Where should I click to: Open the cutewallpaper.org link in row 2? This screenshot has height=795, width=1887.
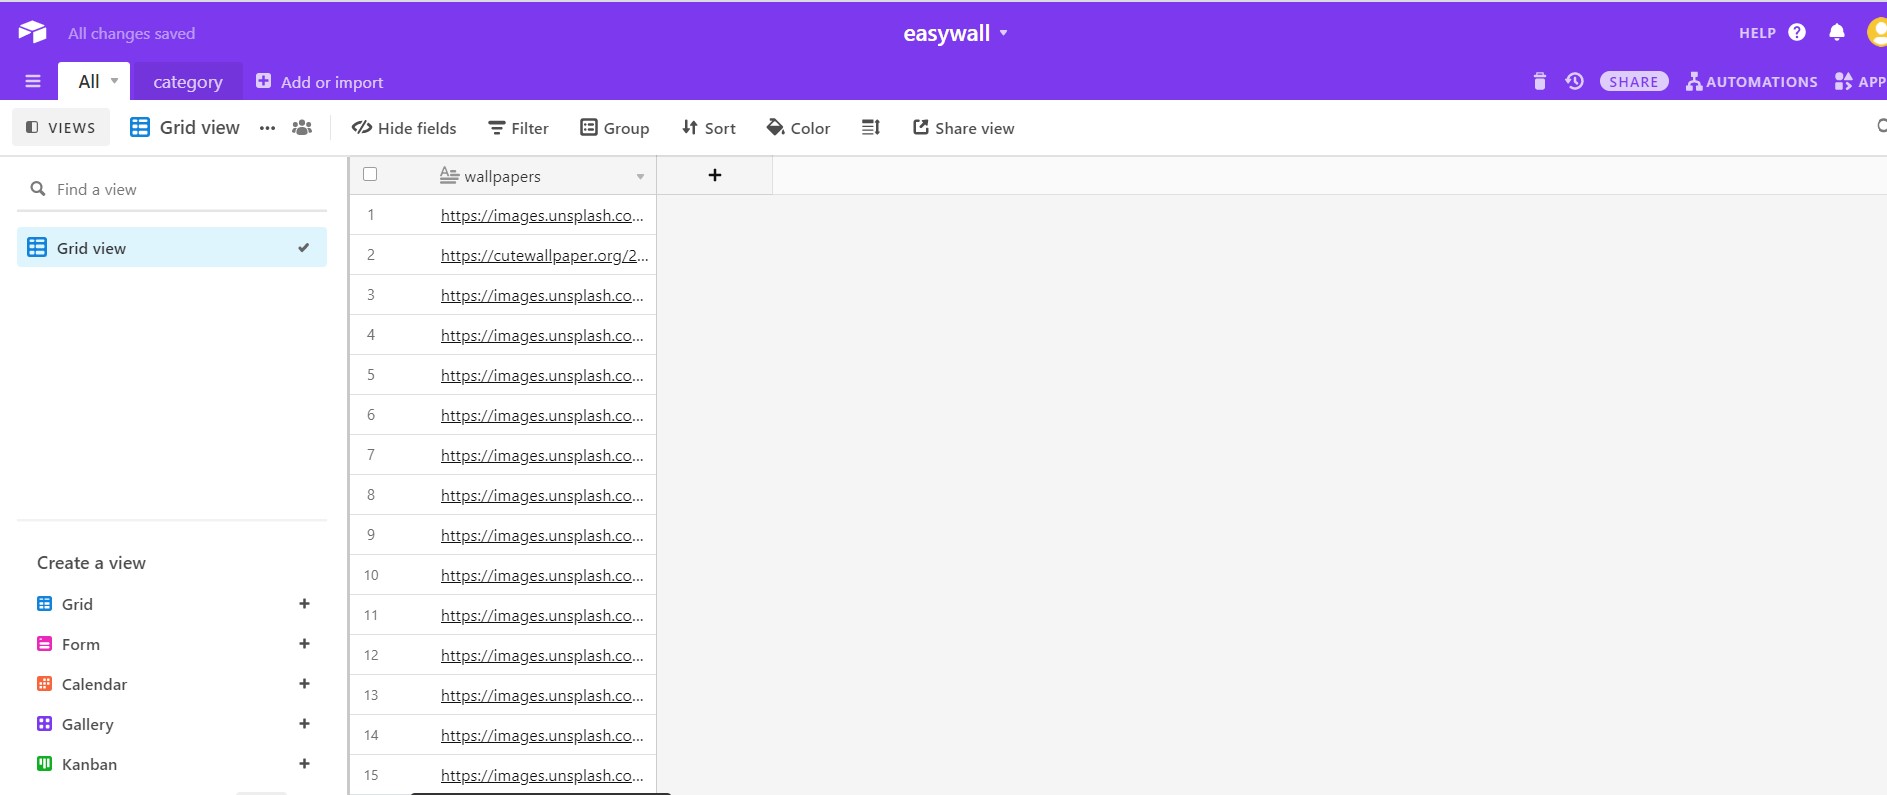point(544,255)
